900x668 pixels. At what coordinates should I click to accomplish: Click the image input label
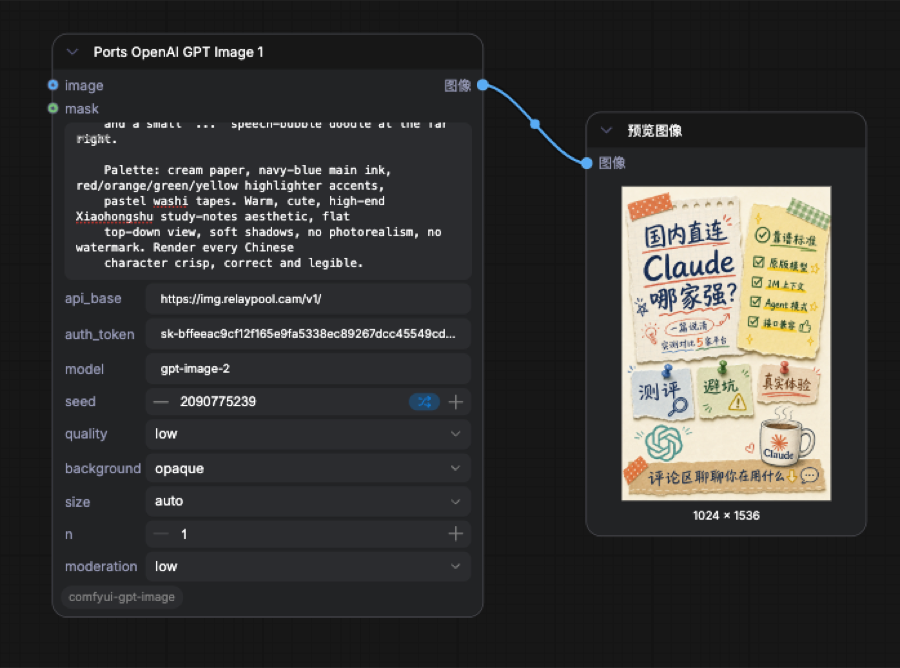coord(84,86)
